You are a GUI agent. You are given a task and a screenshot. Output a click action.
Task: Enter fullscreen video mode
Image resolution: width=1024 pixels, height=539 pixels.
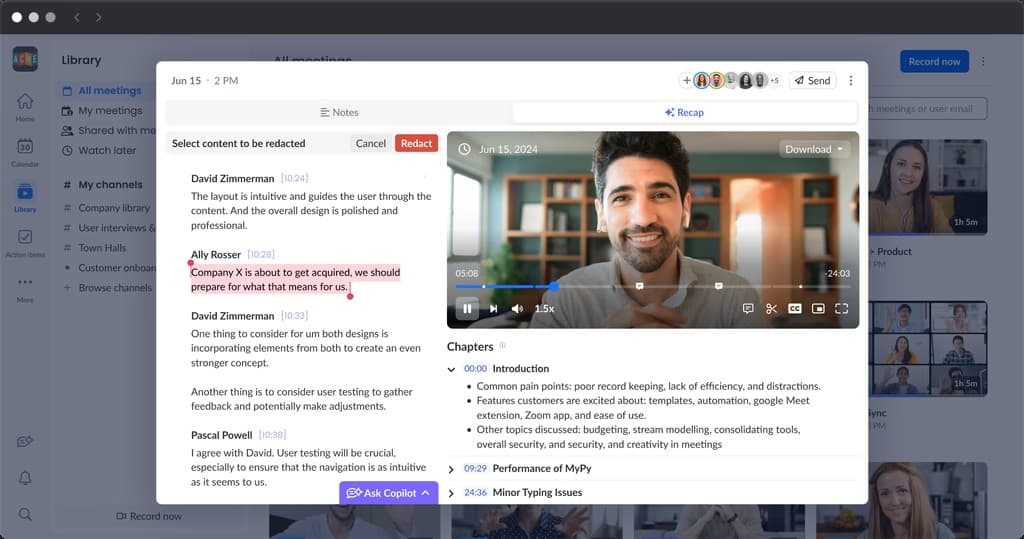(841, 309)
